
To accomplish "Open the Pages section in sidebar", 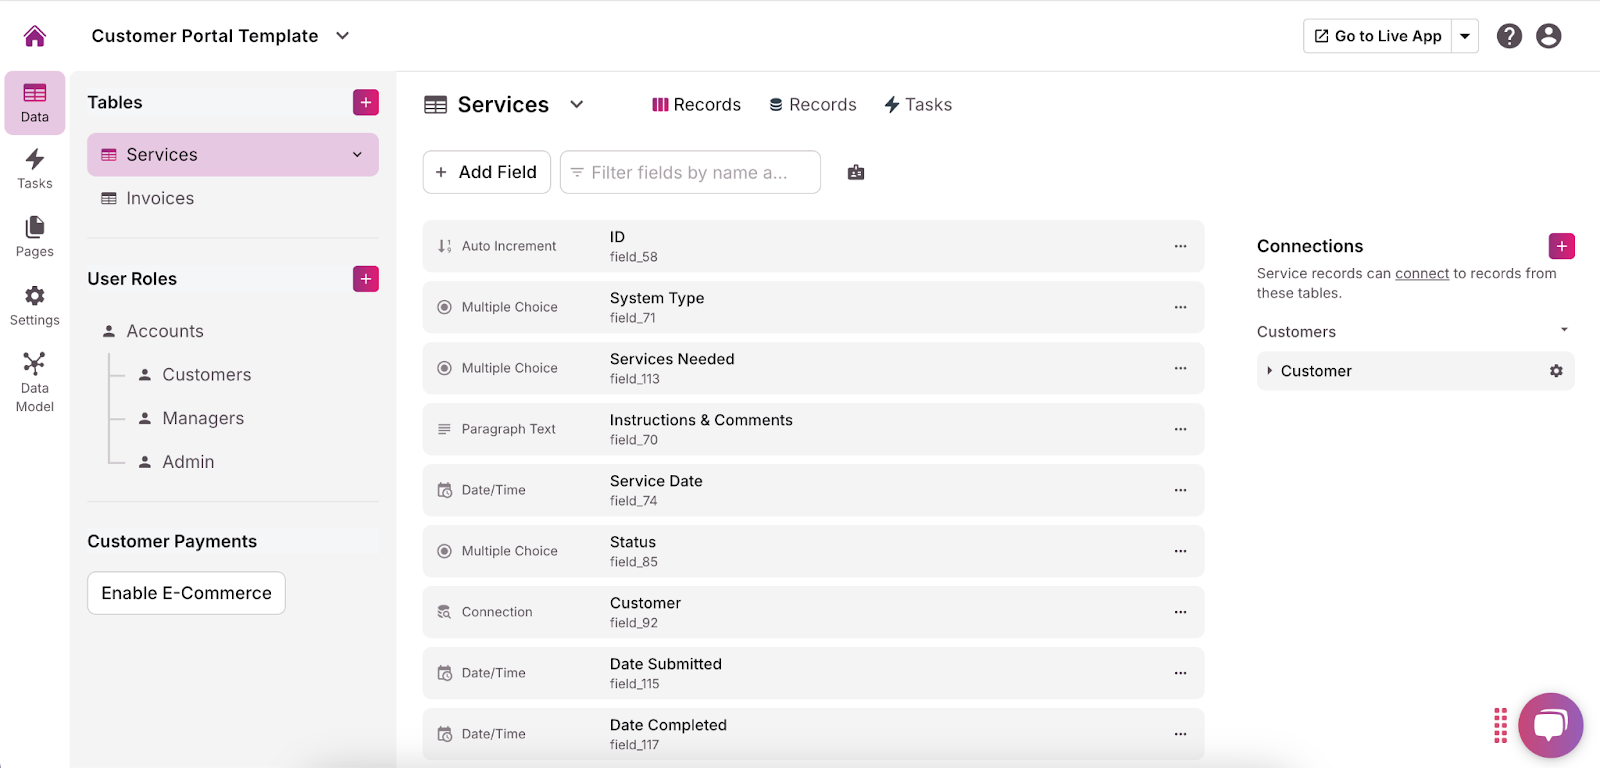I will [x=35, y=236].
